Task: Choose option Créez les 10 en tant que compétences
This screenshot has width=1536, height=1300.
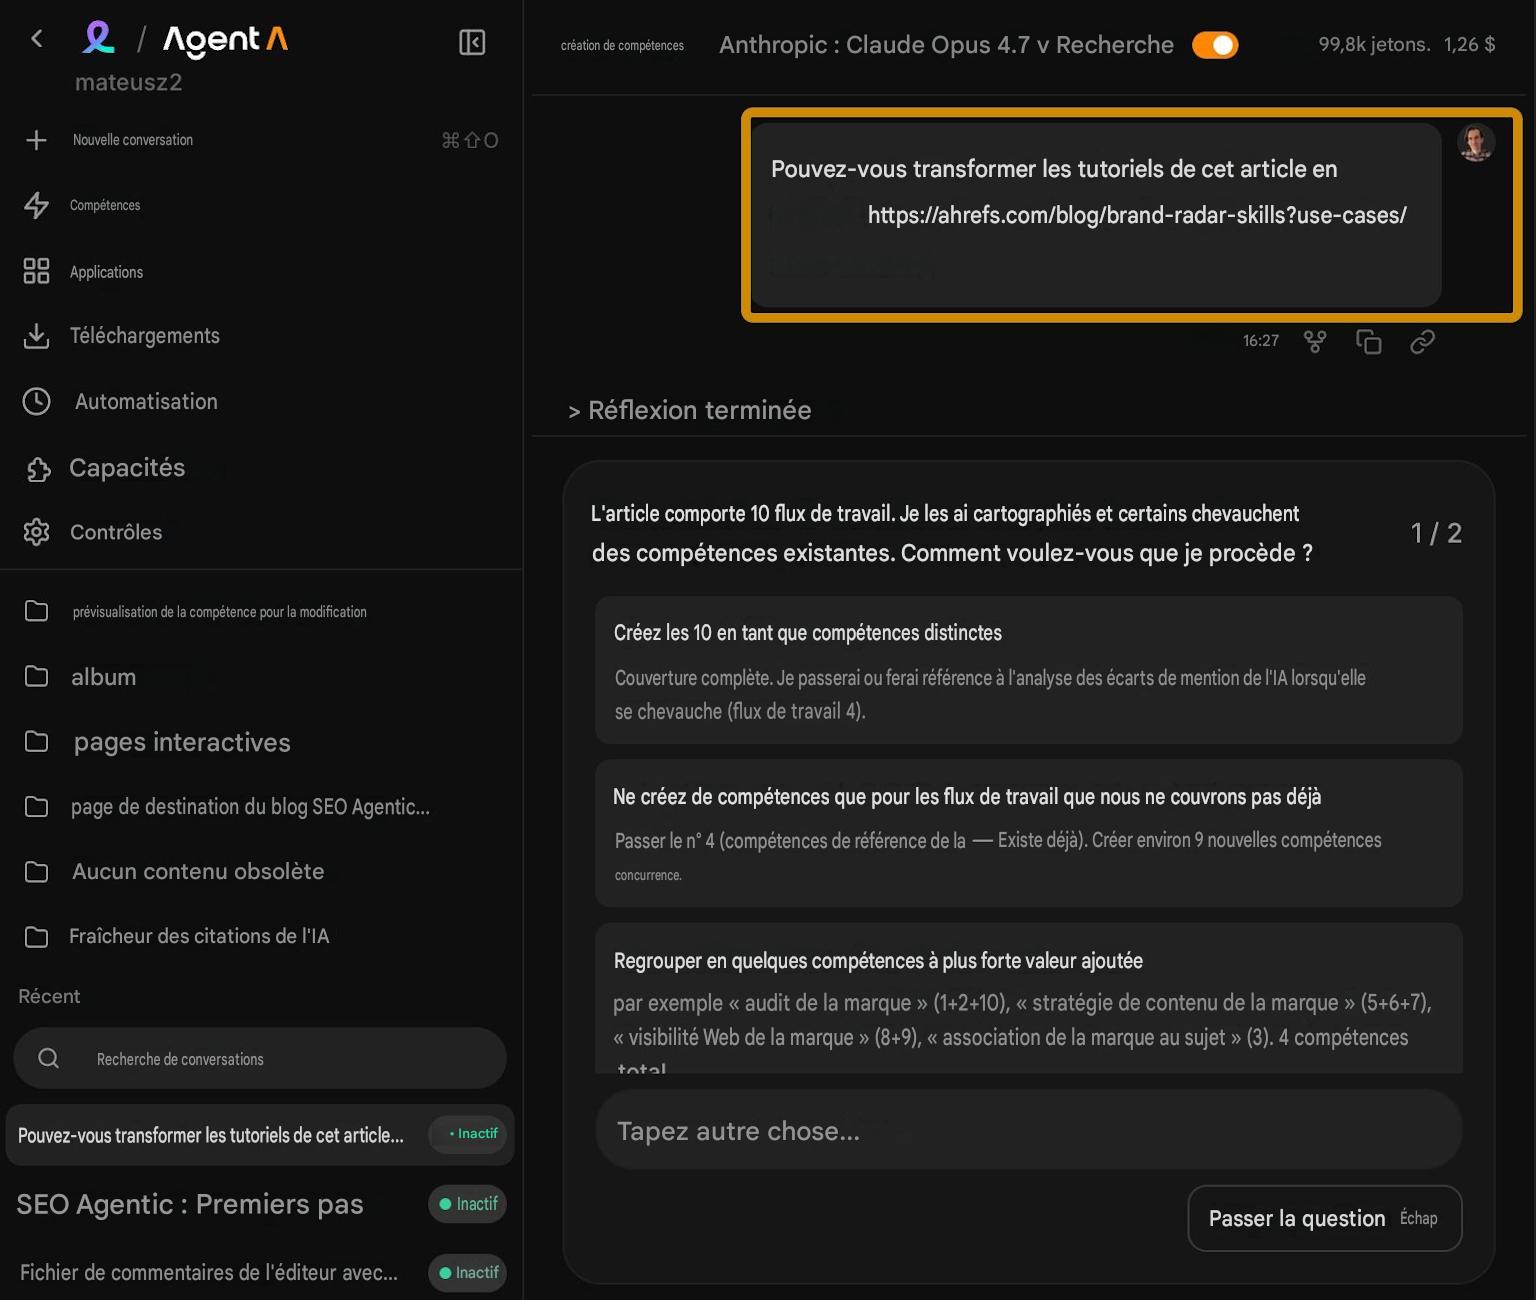Action: pyautogui.click(x=1029, y=670)
